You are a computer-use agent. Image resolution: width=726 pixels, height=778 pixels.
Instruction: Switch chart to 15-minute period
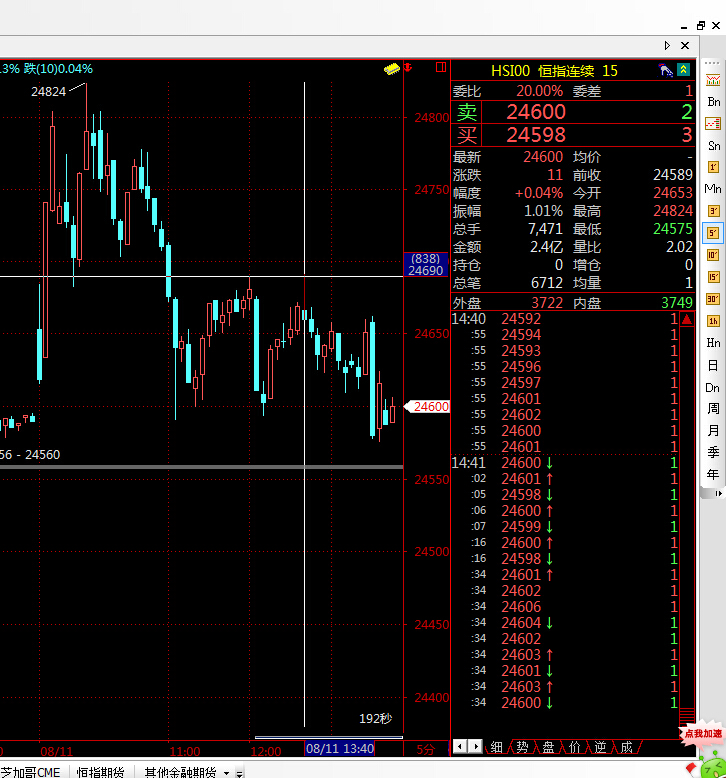point(713,277)
